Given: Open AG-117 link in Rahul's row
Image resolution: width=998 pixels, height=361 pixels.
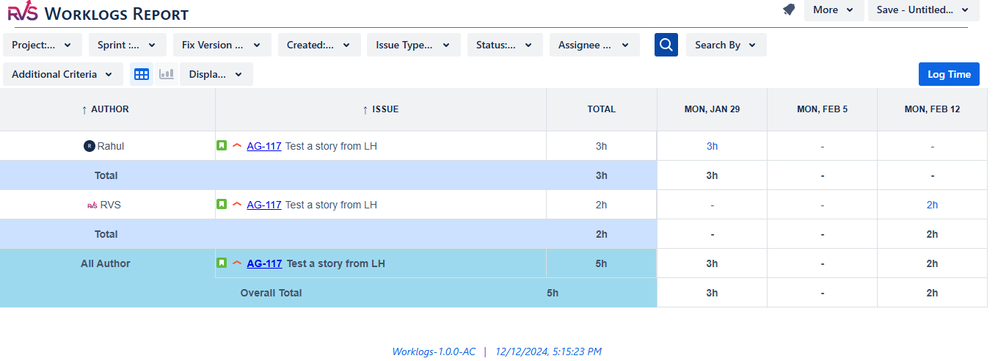Looking at the screenshot, I should [264, 146].
